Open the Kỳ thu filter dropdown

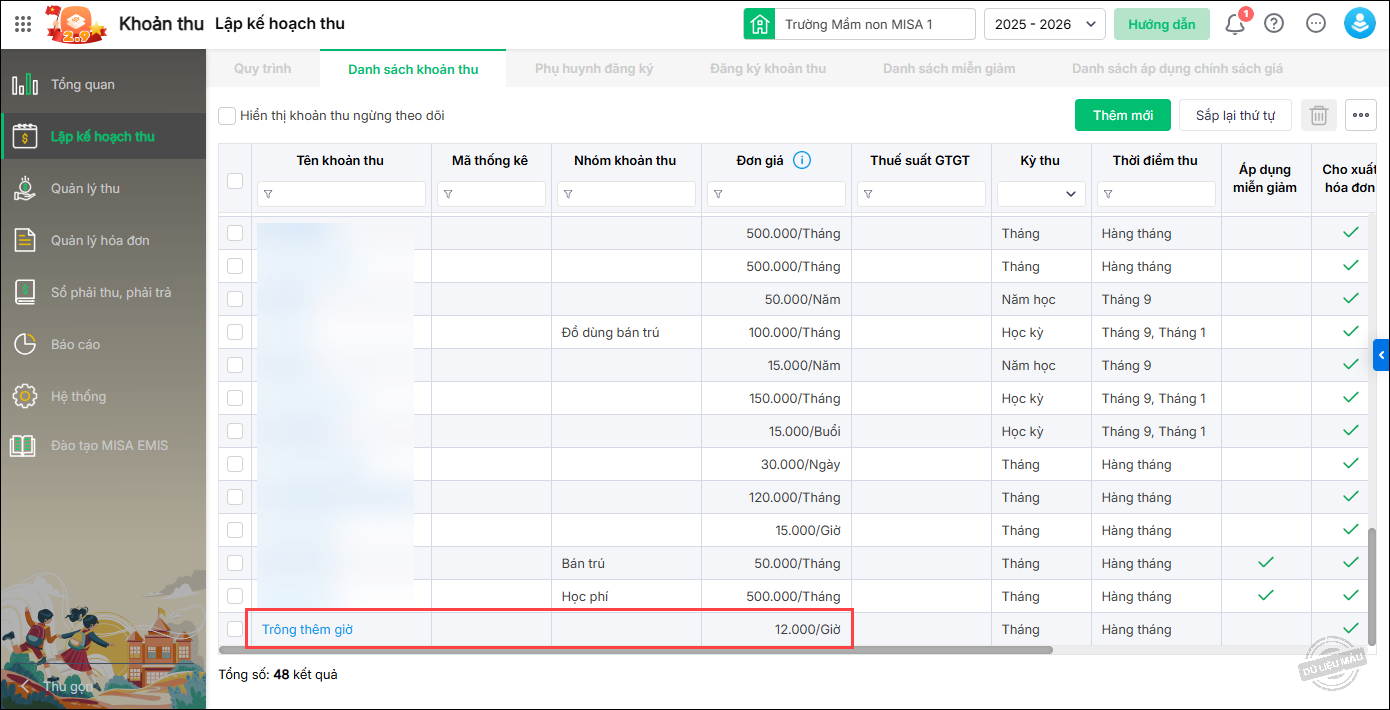pyautogui.click(x=1041, y=194)
